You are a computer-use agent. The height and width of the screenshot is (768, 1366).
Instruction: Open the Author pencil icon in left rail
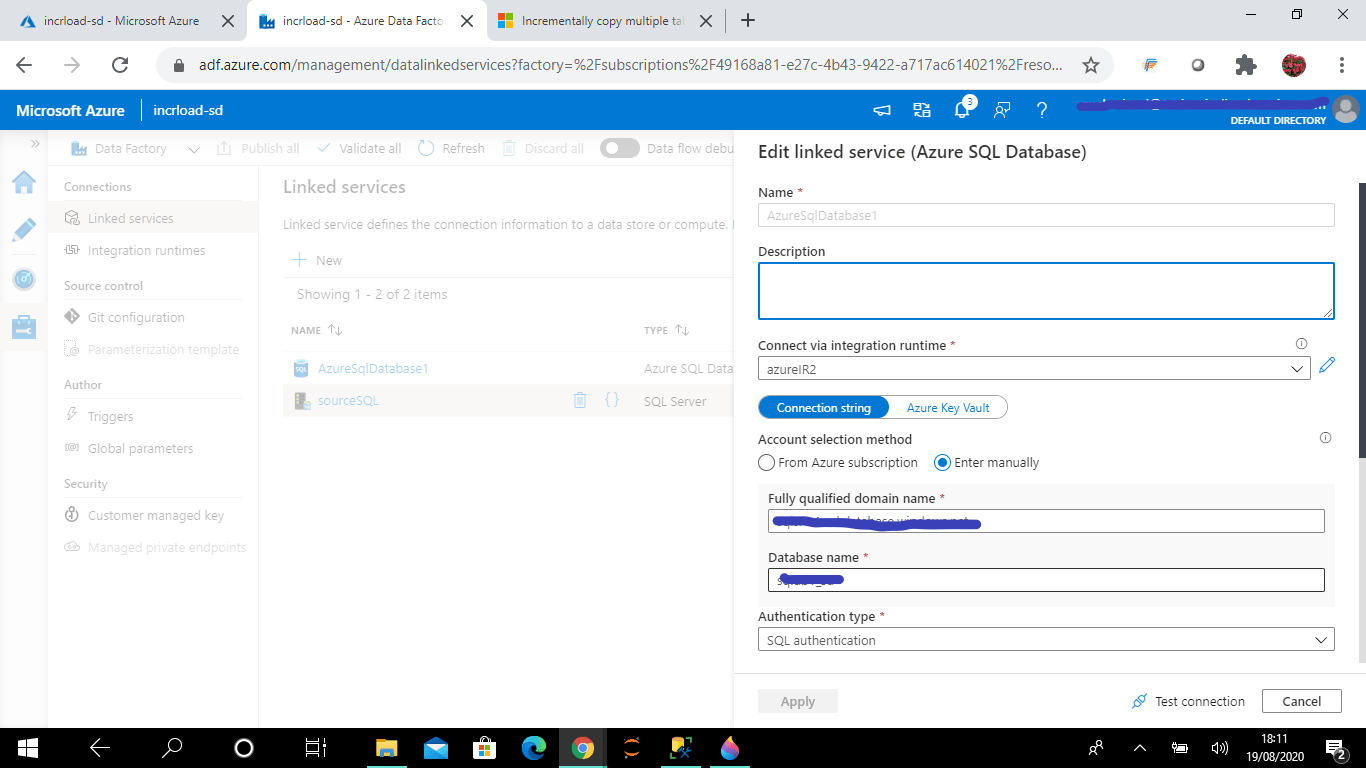[x=24, y=230]
